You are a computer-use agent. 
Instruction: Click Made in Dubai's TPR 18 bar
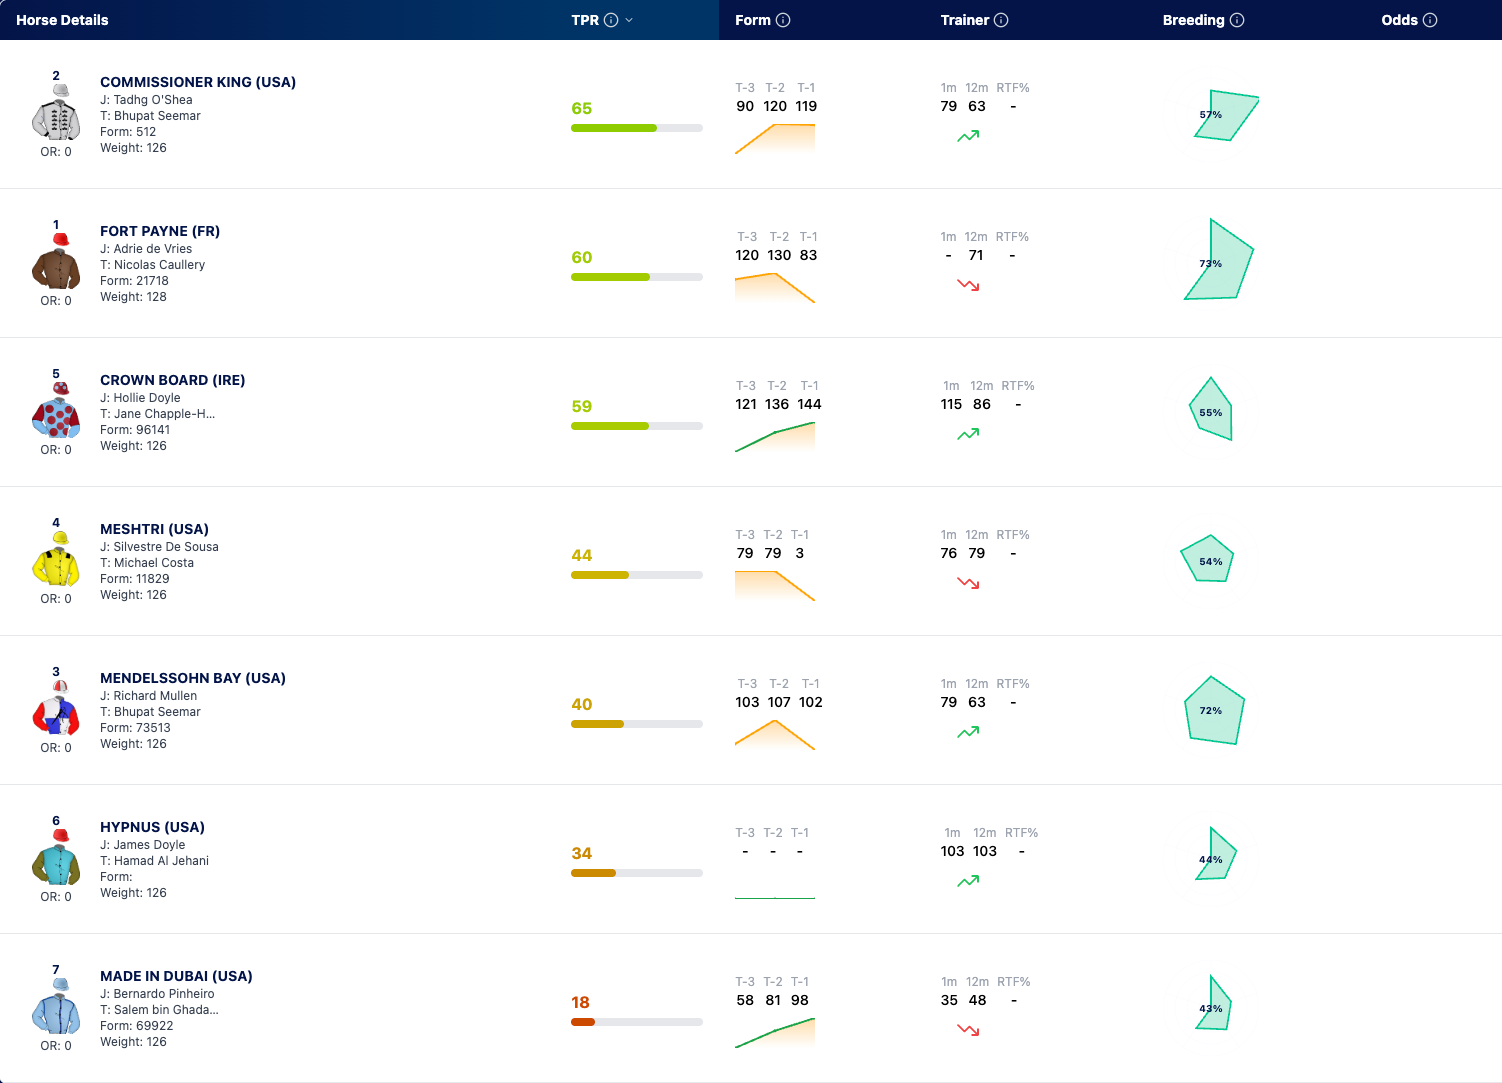637,1022
